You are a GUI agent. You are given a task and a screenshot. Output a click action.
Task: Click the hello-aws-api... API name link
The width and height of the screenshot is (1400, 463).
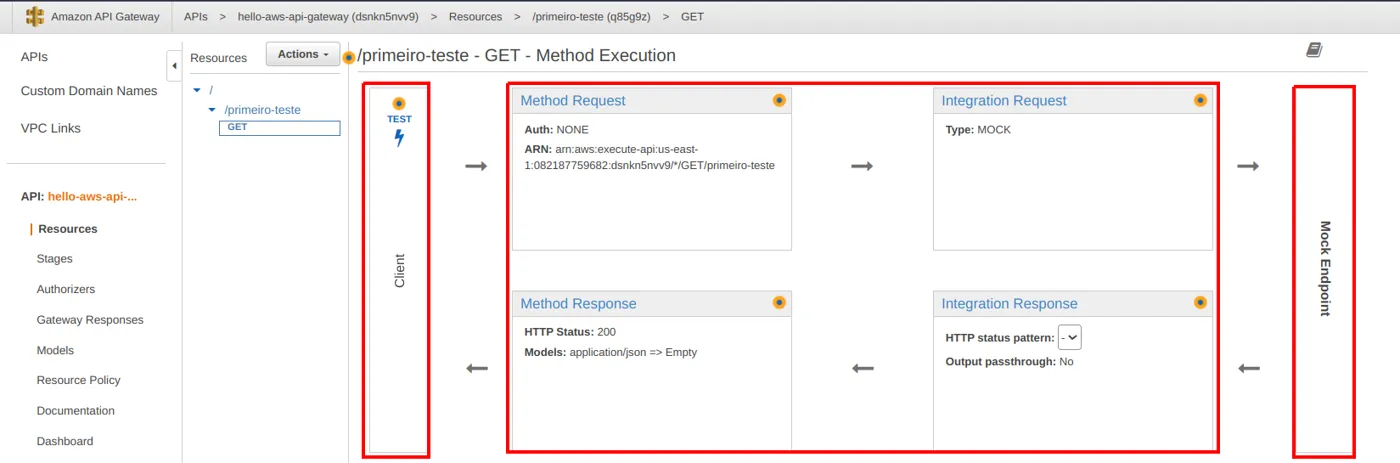[x=92, y=196]
